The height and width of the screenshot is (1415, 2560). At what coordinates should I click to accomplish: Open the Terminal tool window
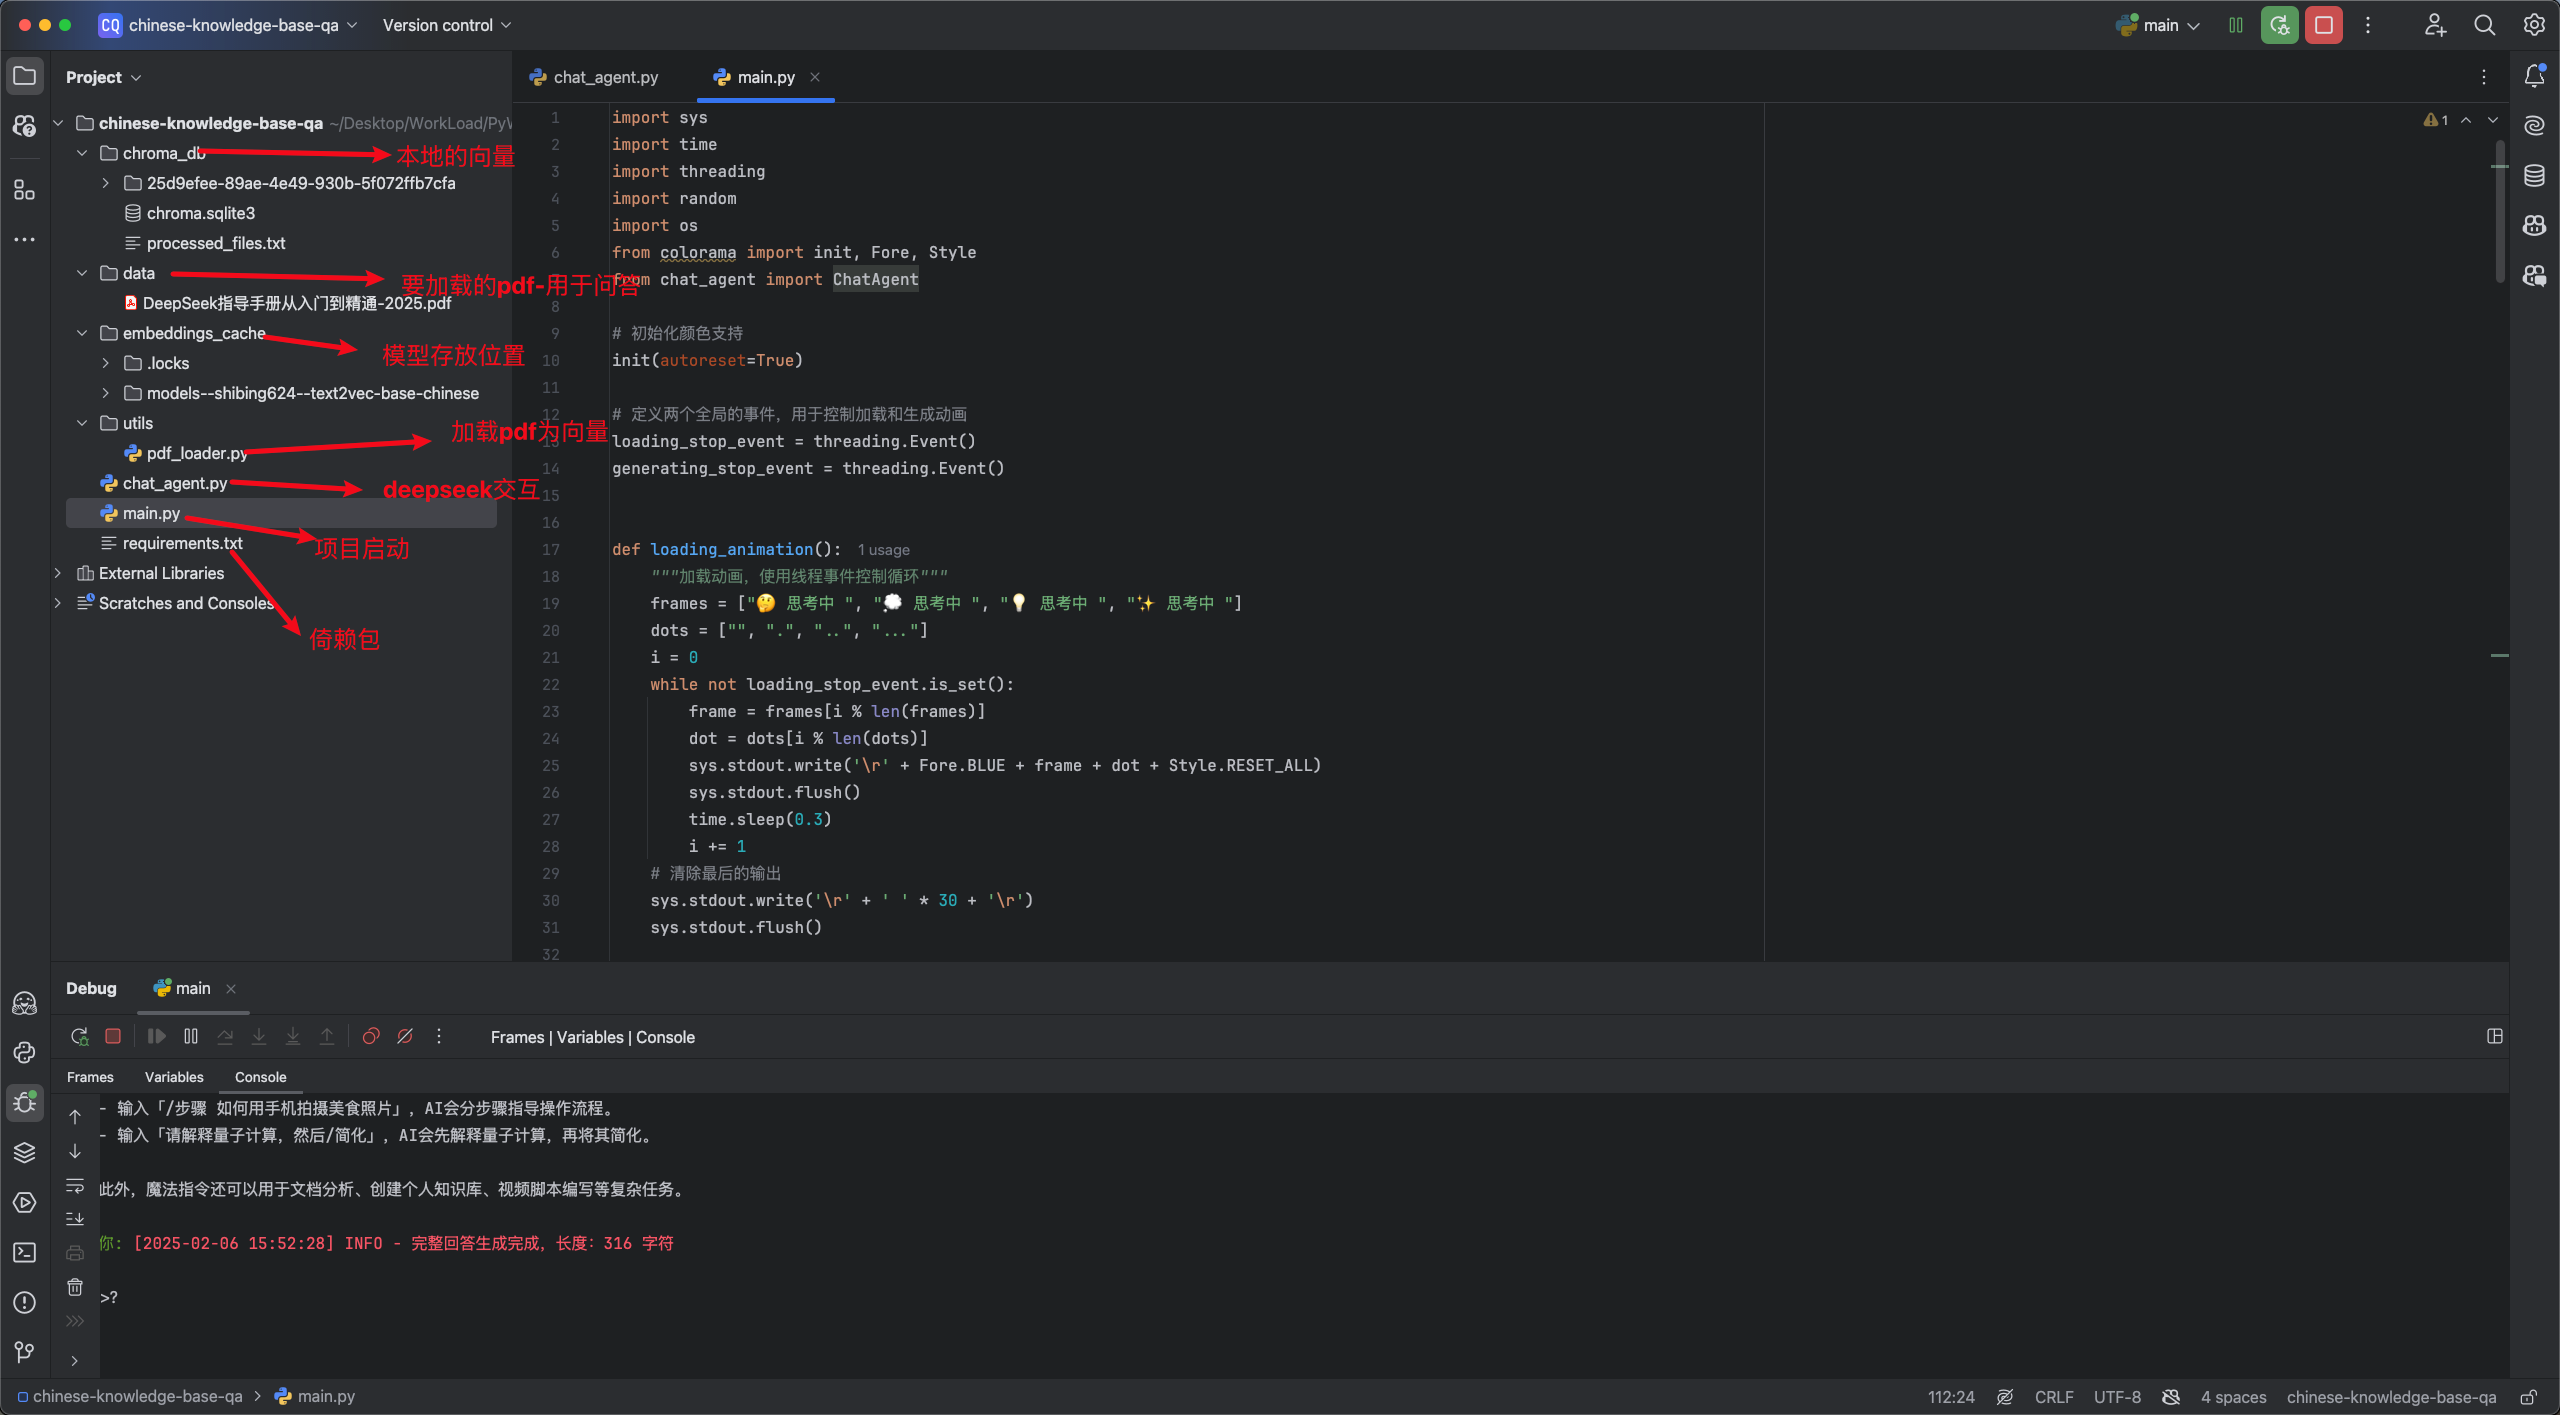[x=24, y=1252]
